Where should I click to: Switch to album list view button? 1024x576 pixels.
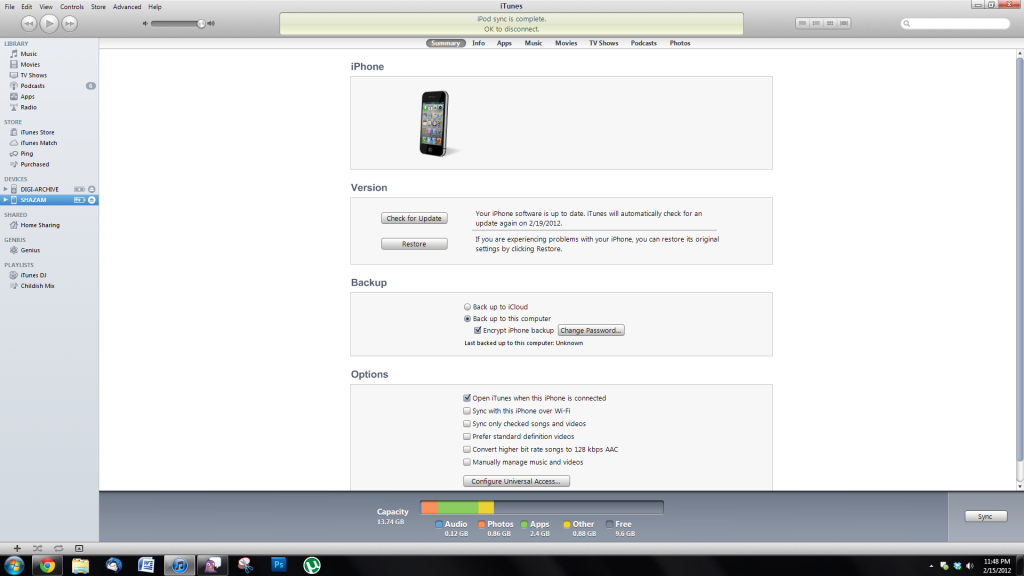816,24
